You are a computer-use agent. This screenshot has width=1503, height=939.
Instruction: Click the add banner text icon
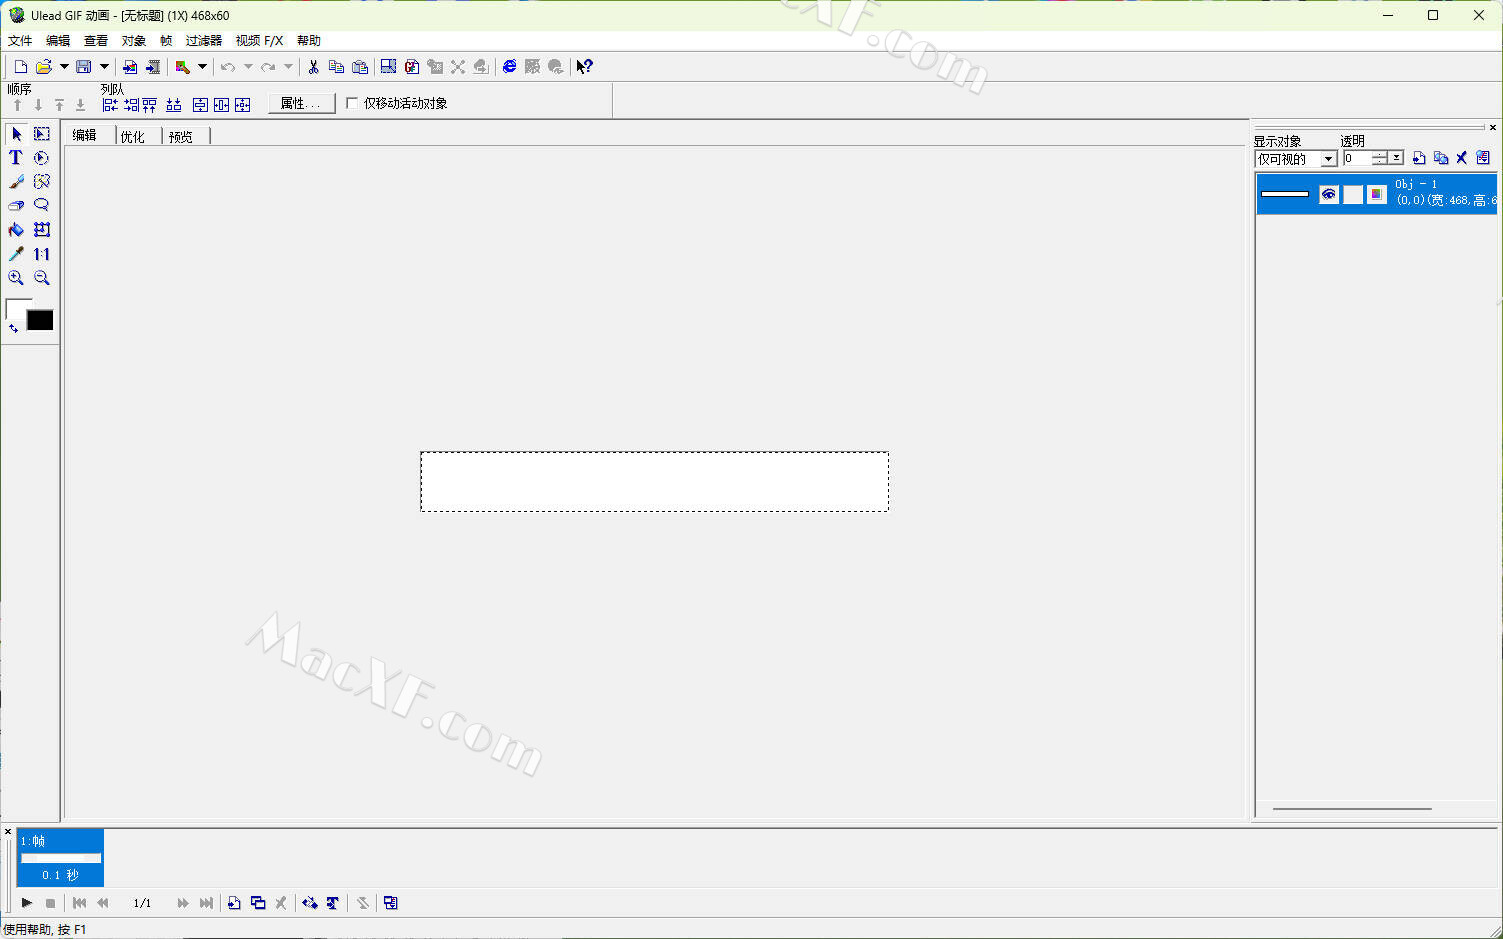(333, 903)
